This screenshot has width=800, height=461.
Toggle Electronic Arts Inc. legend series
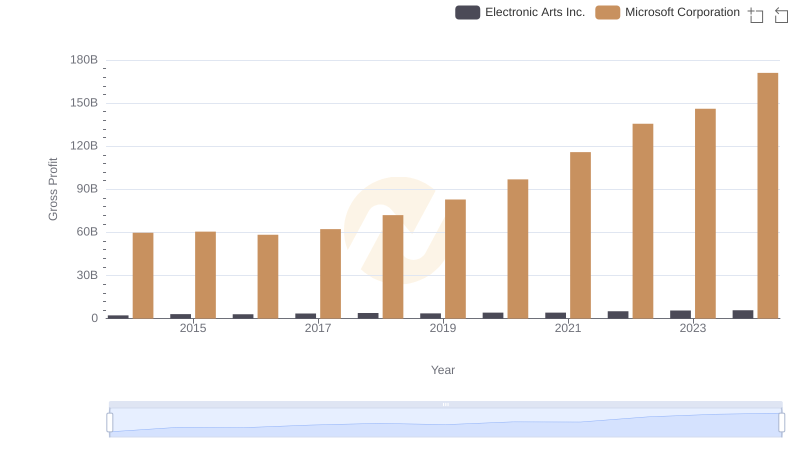tap(520, 12)
